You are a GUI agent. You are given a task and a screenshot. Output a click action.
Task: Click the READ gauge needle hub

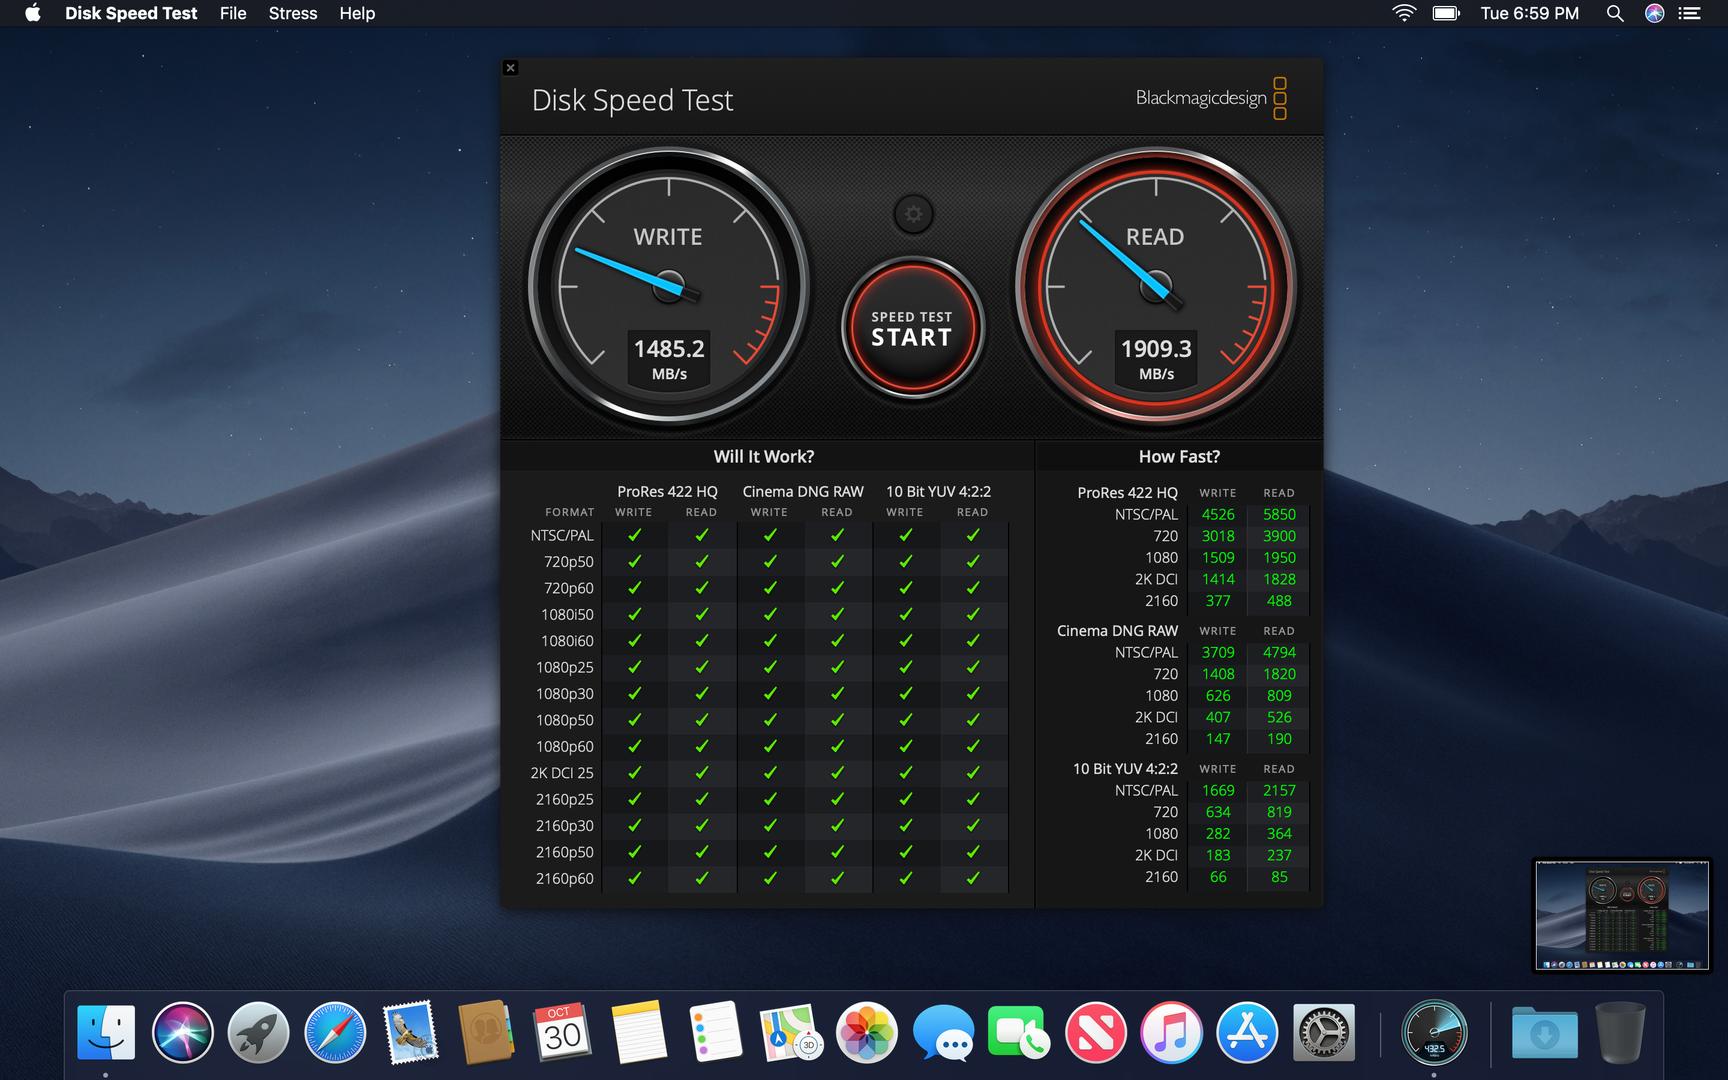coord(1156,286)
